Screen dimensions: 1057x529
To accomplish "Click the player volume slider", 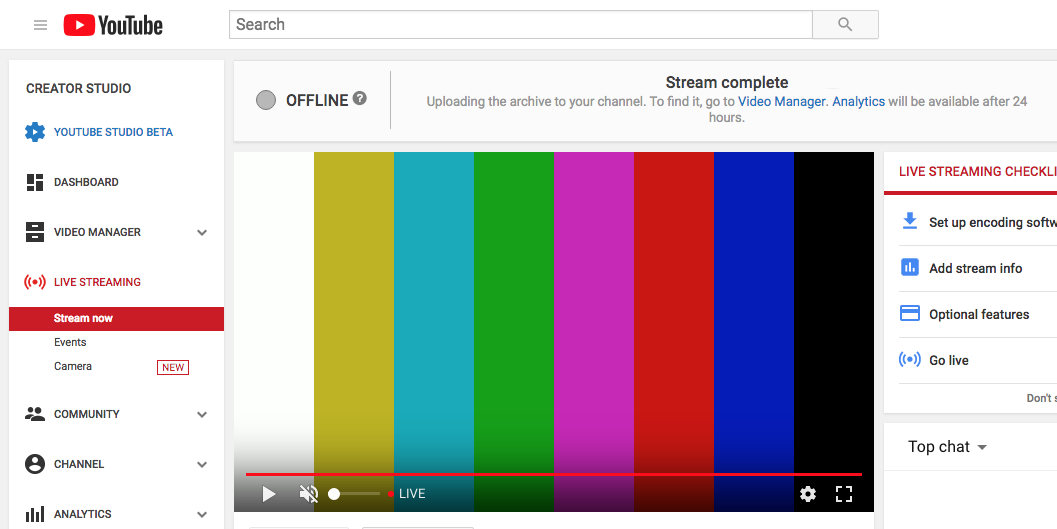I will pyautogui.click(x=355, y=493).
